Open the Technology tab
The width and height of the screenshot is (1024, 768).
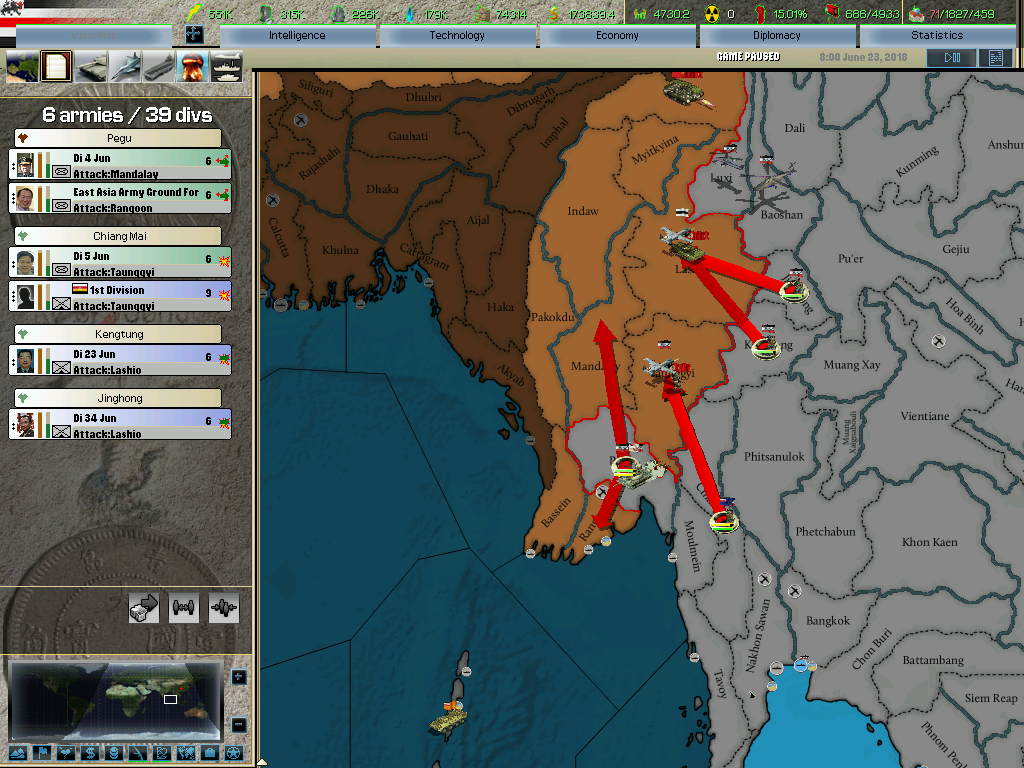click(457, 35)
